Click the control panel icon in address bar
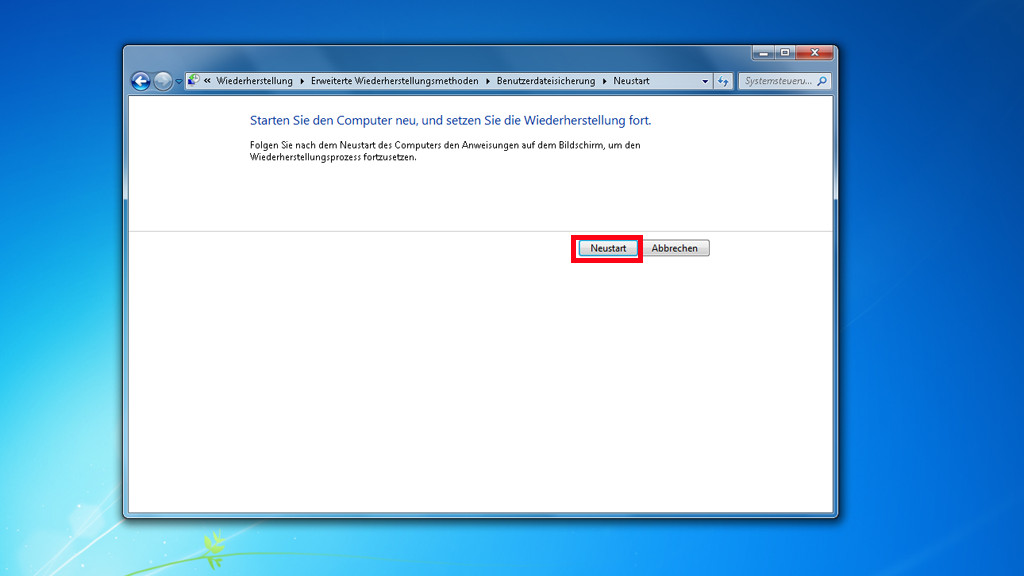 point(194,81)
